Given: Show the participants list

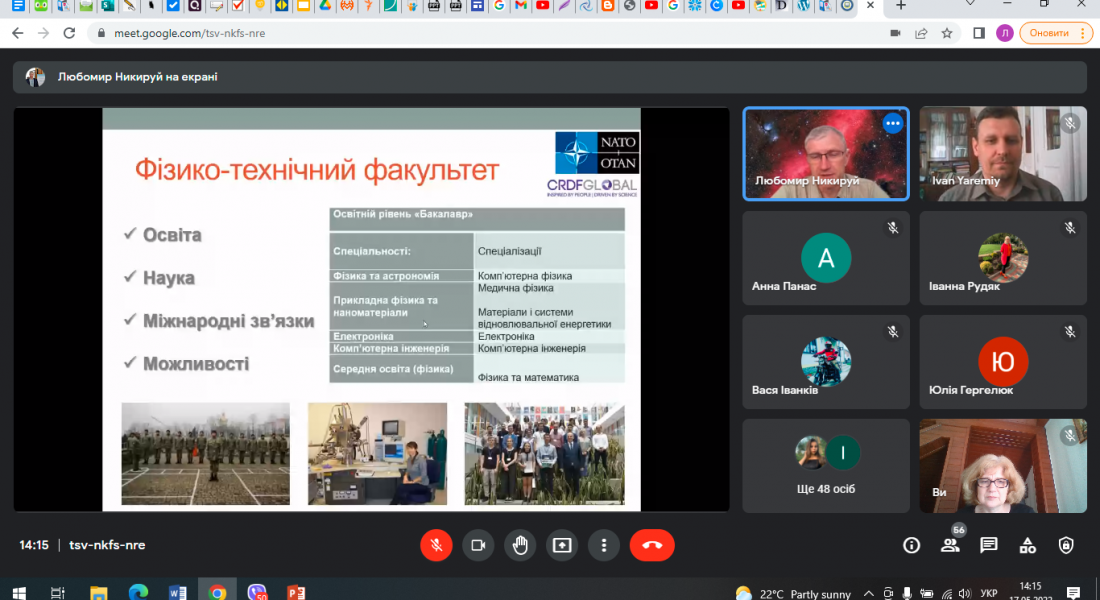Looking at the screenshot, I should click(x=950, y=545).
